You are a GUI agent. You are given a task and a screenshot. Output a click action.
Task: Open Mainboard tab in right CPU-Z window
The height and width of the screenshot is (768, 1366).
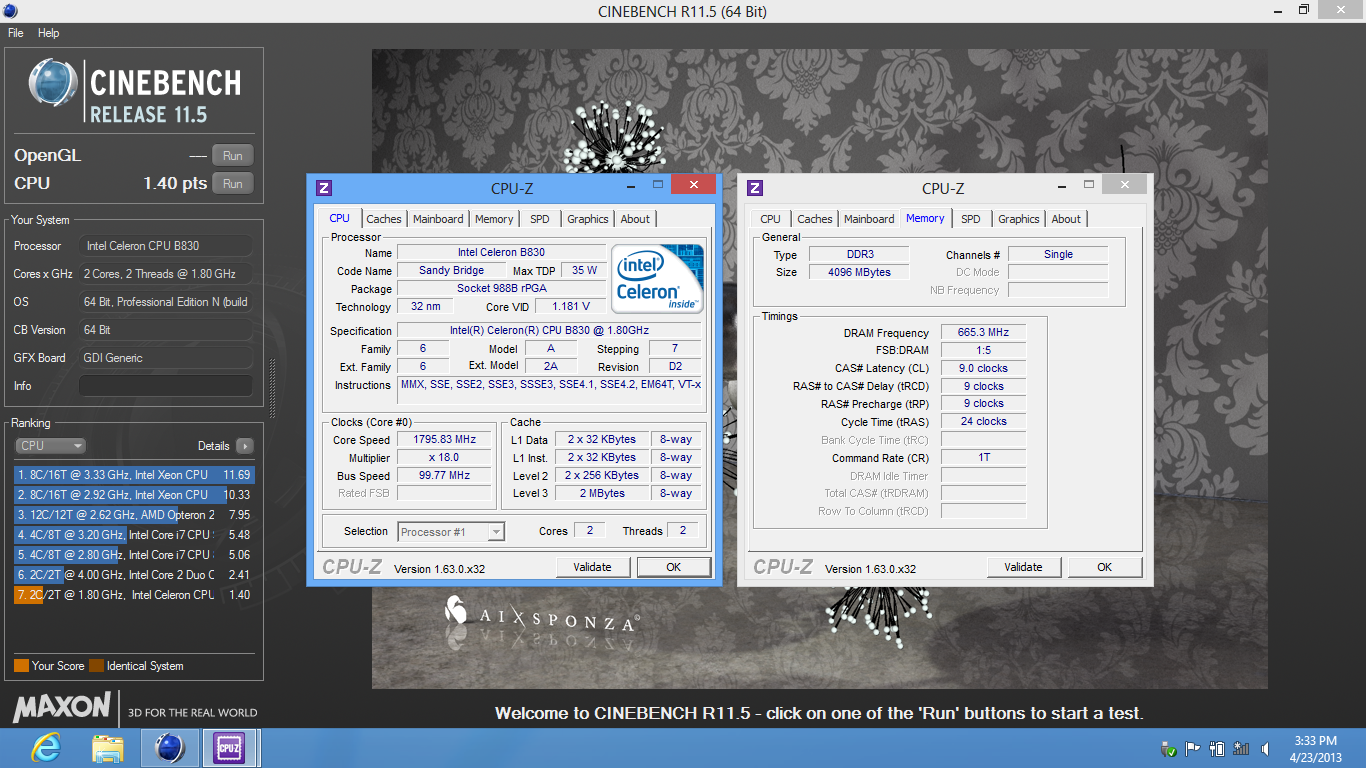[x=869, y=219]
